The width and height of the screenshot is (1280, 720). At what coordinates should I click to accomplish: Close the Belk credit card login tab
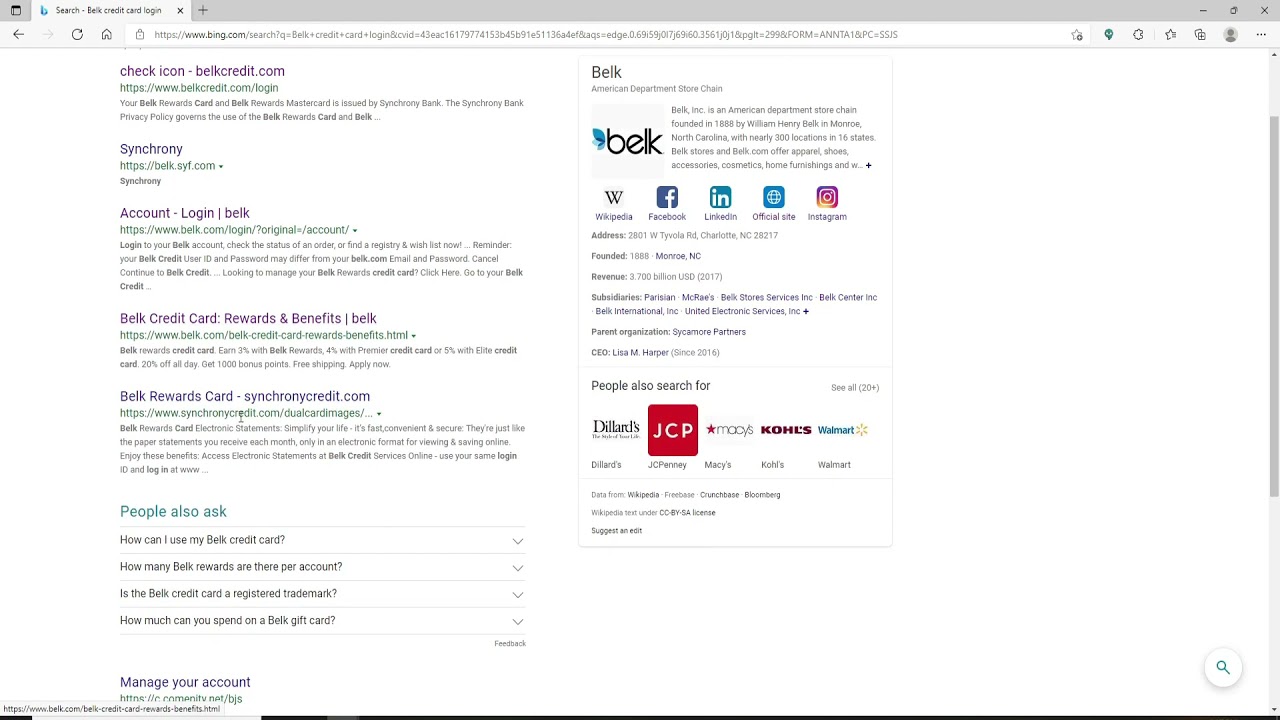180,10
